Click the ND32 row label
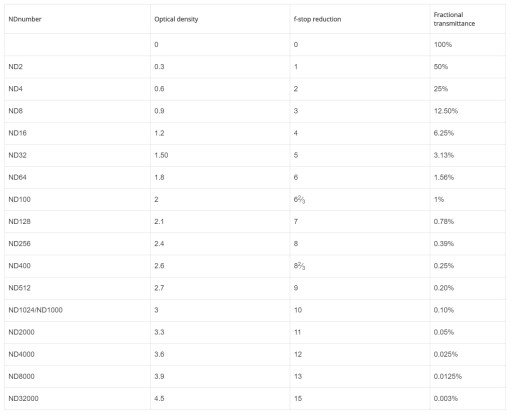Viewport: 512px width, 414px height. pos(17,155)
